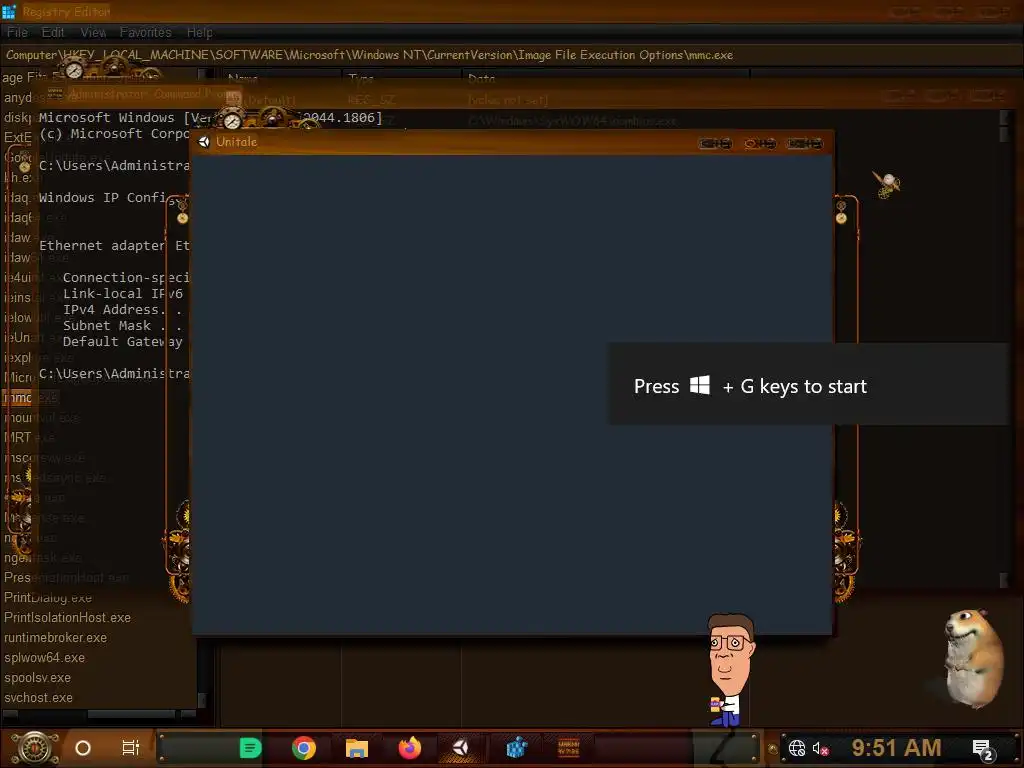Close the Unitale window
1024x768 pixels.
click(x=805, y=144)
